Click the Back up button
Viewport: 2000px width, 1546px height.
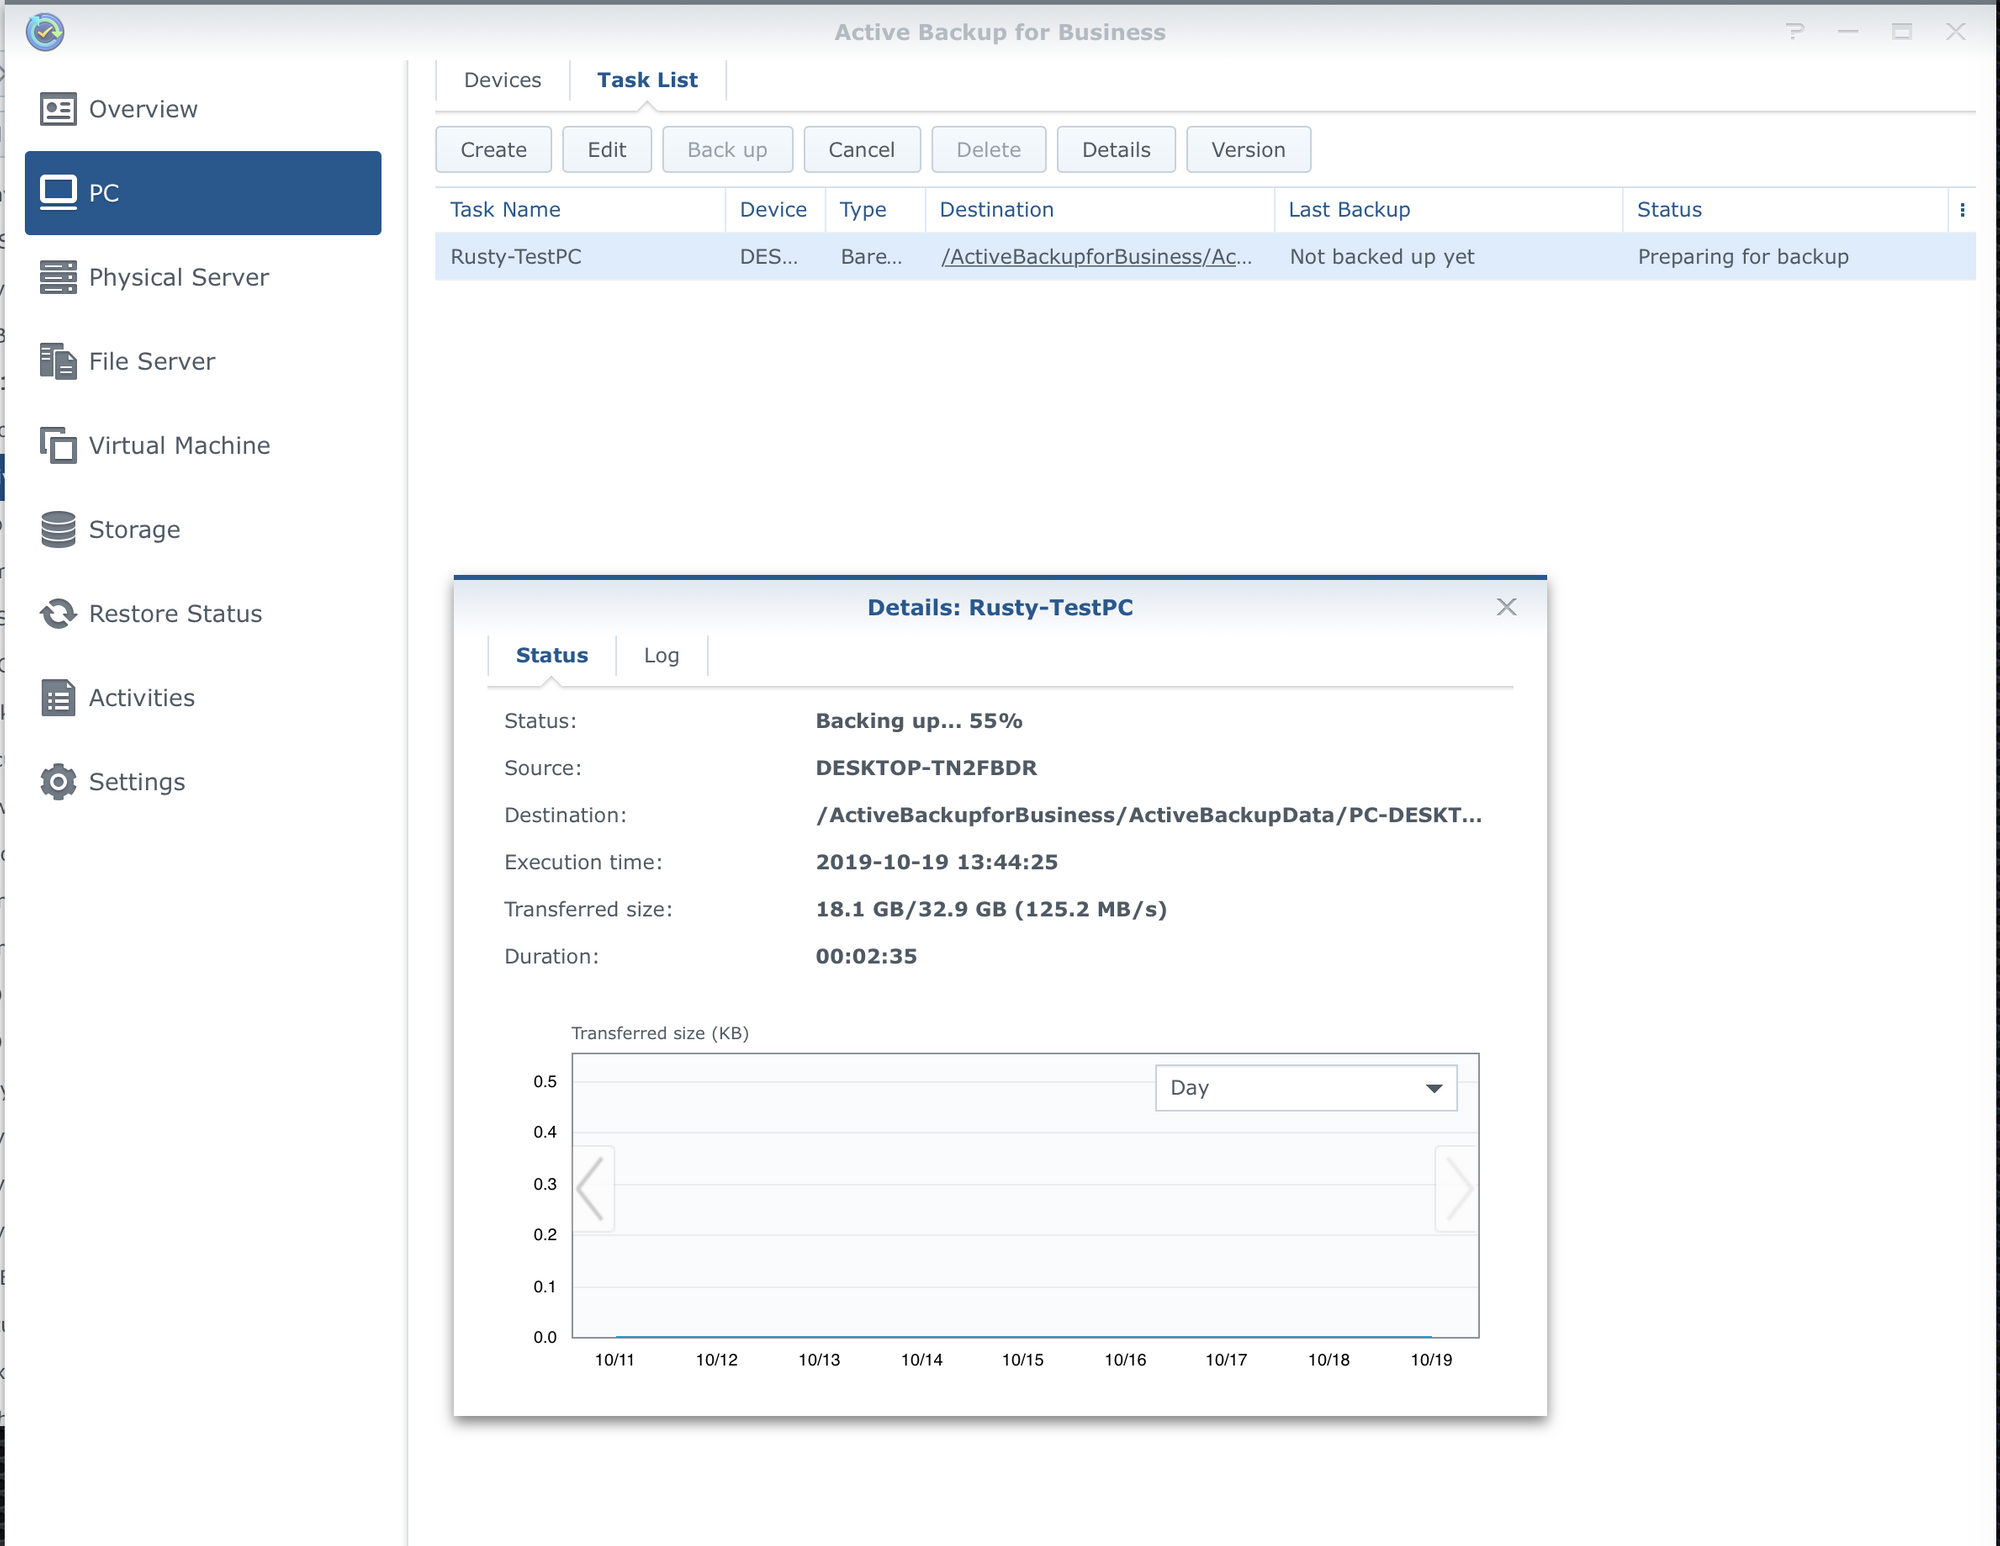click(x=727, y=150)
